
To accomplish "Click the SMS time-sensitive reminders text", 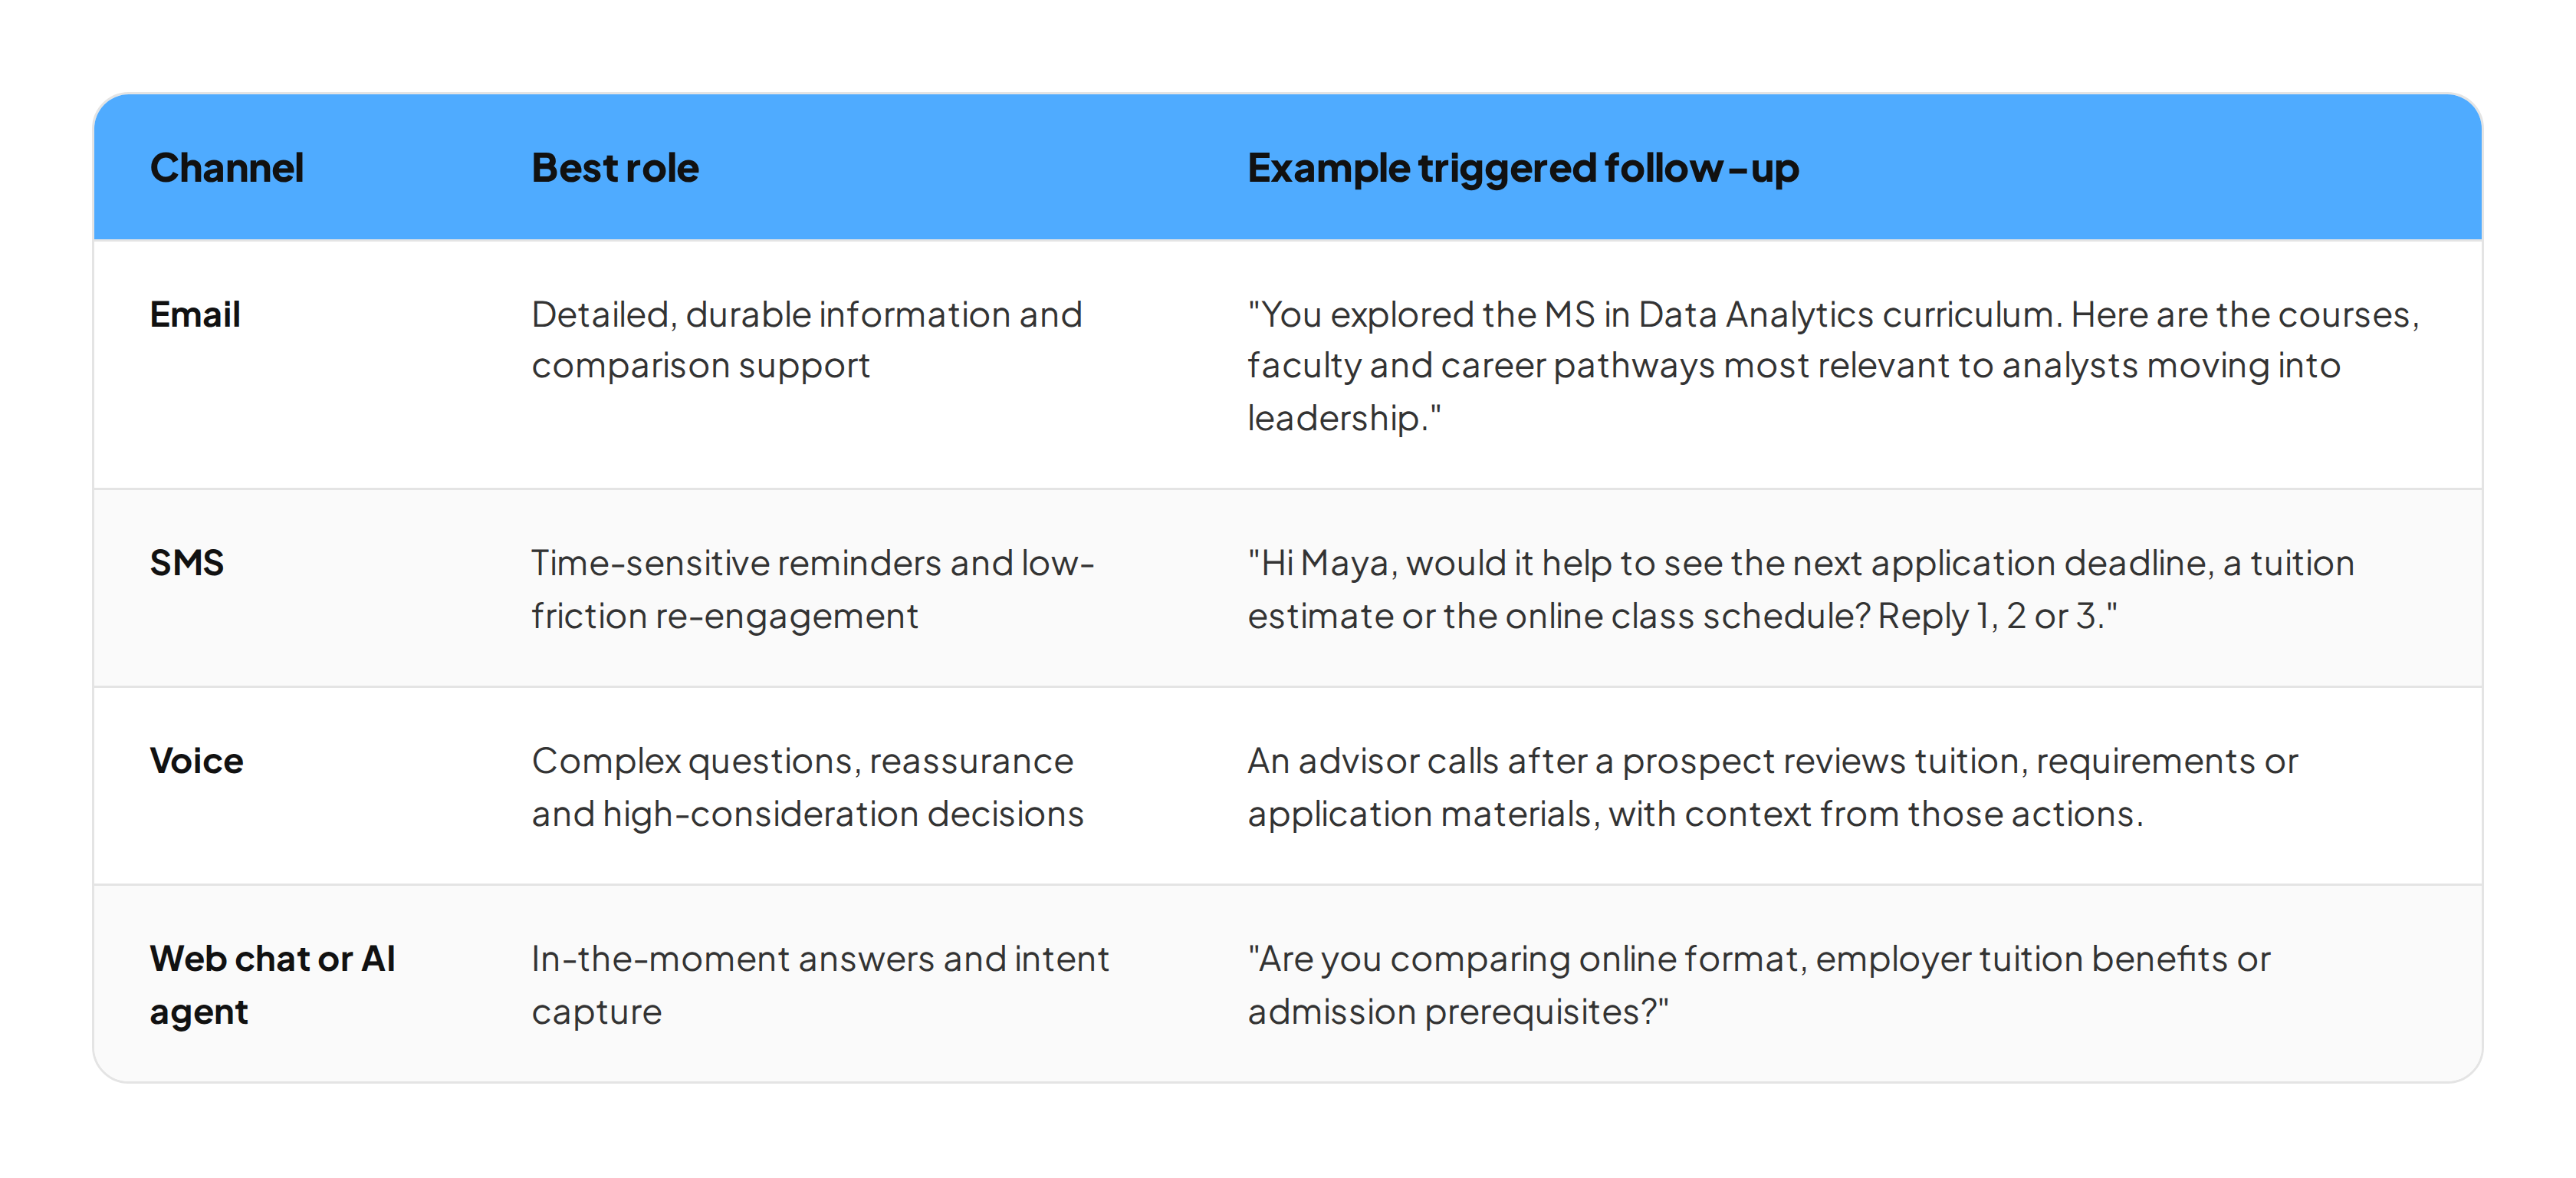I will tap(813, 589).
